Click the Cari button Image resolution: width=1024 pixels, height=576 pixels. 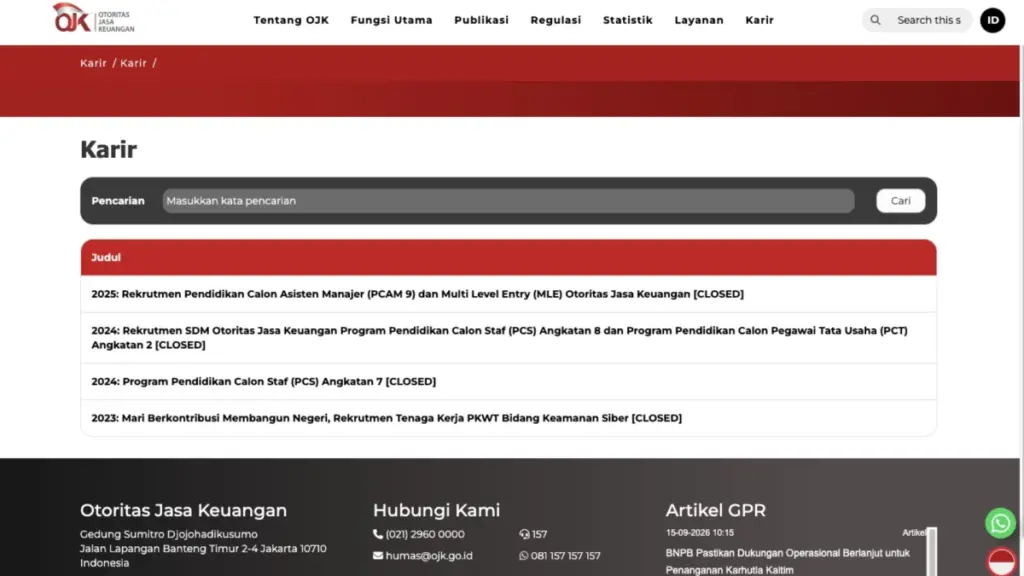point(900,200)
